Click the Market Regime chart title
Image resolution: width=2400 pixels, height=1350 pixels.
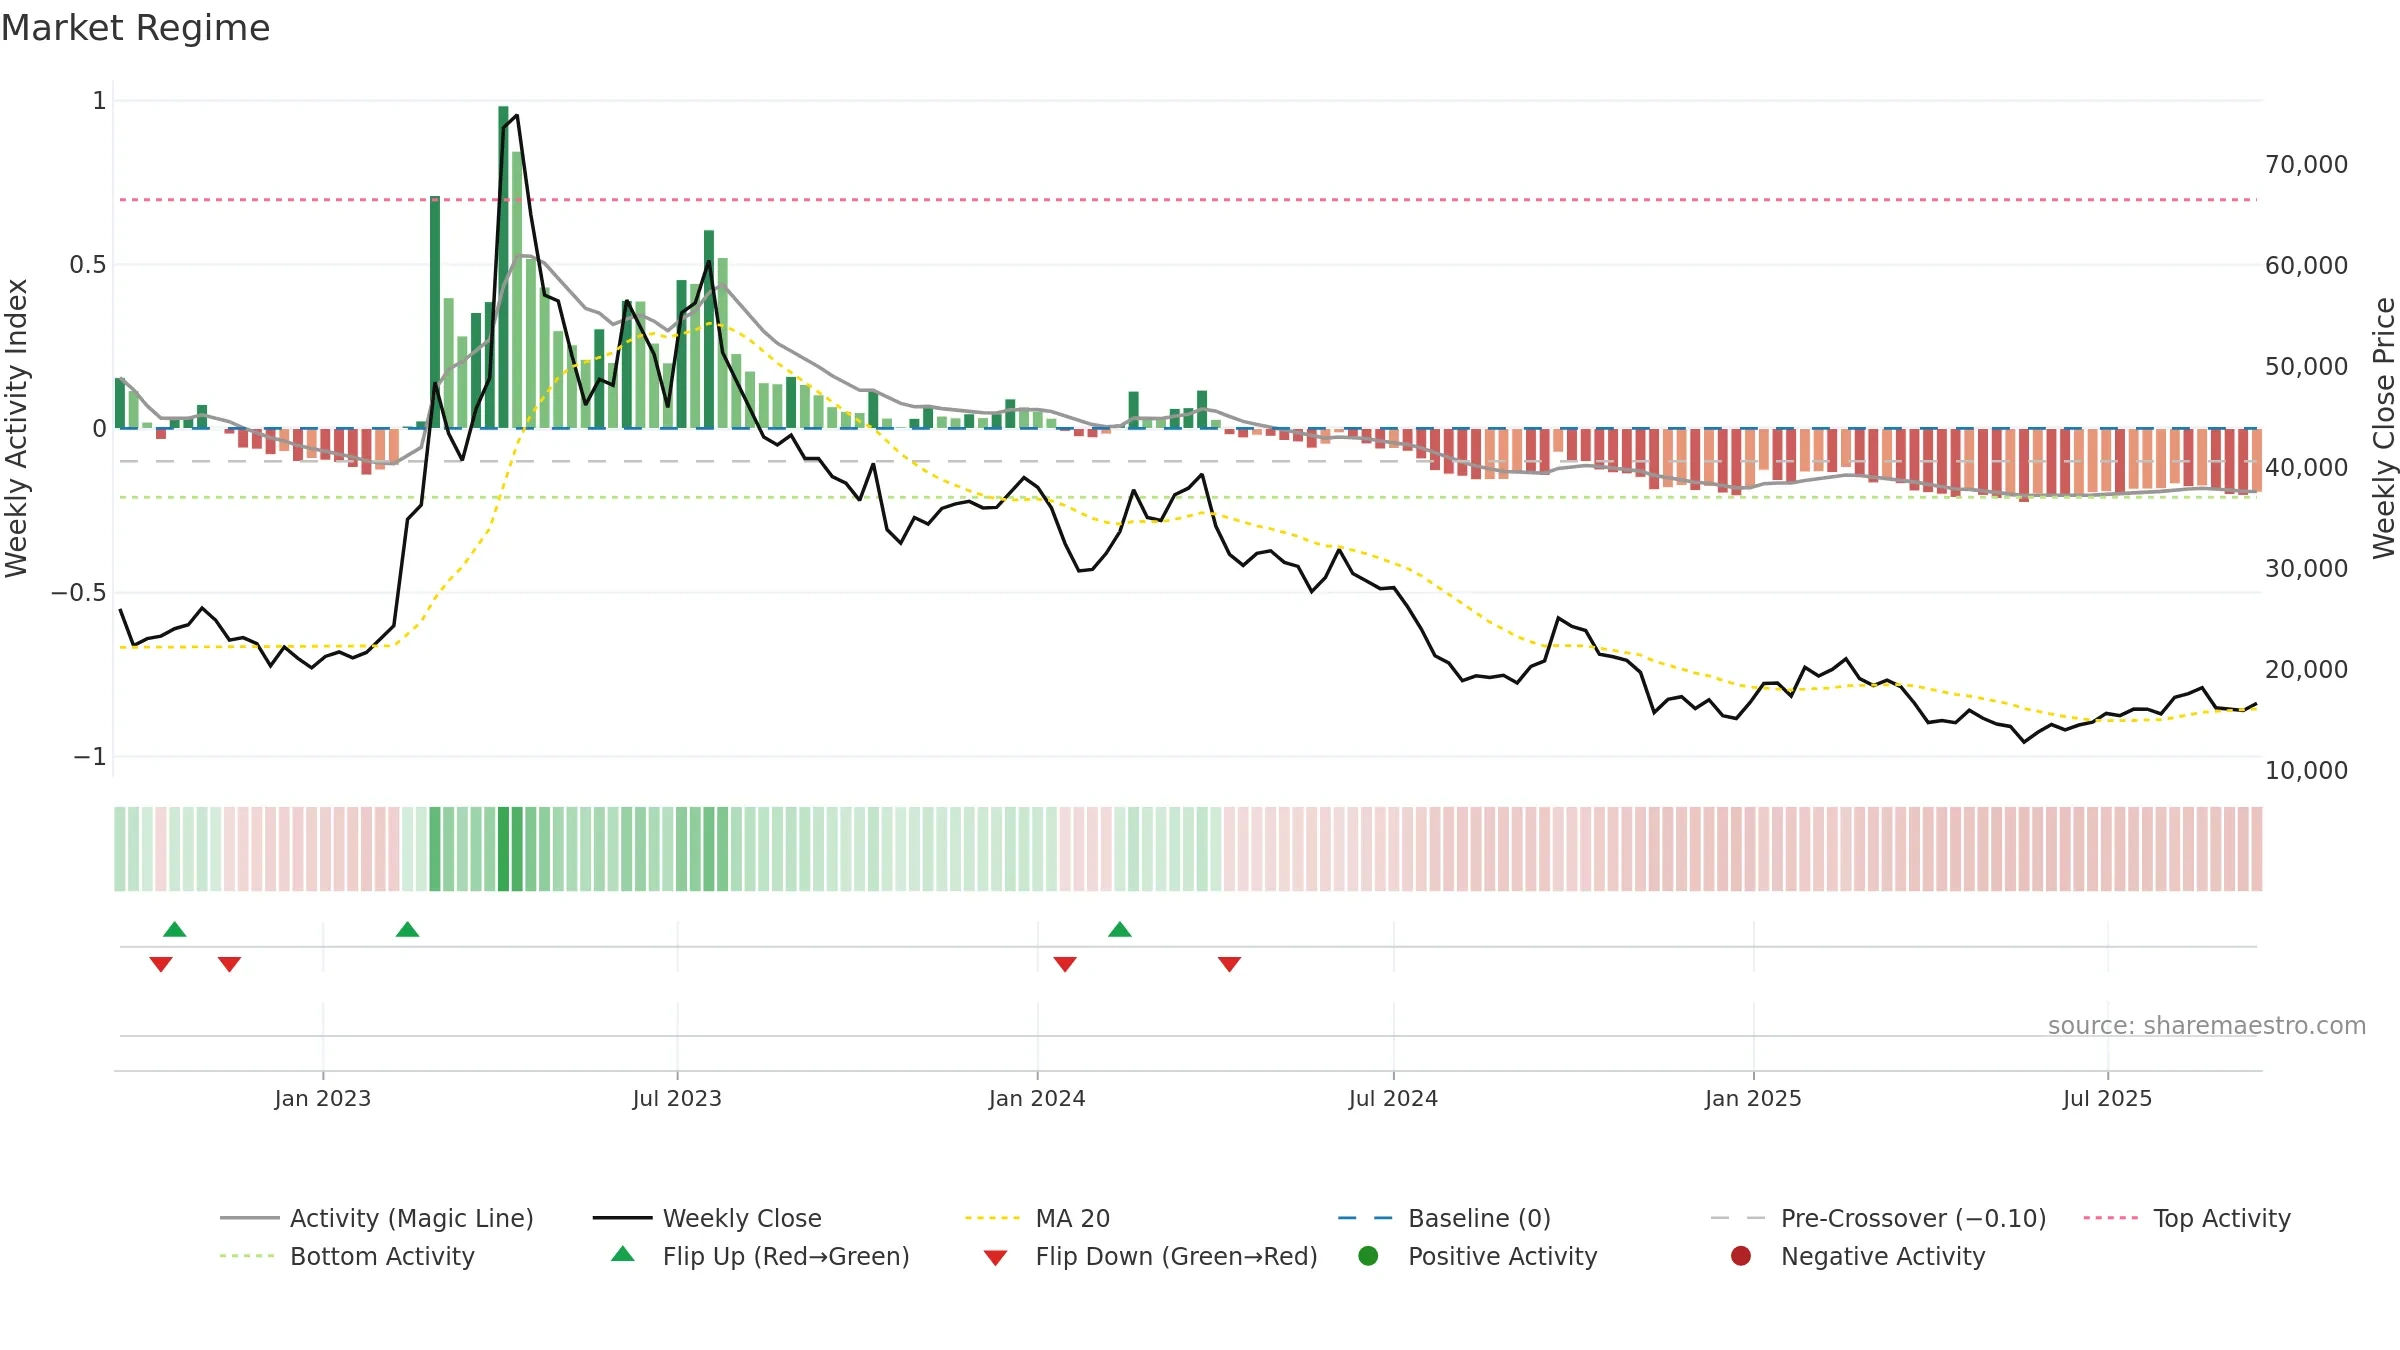coord(136,28)
